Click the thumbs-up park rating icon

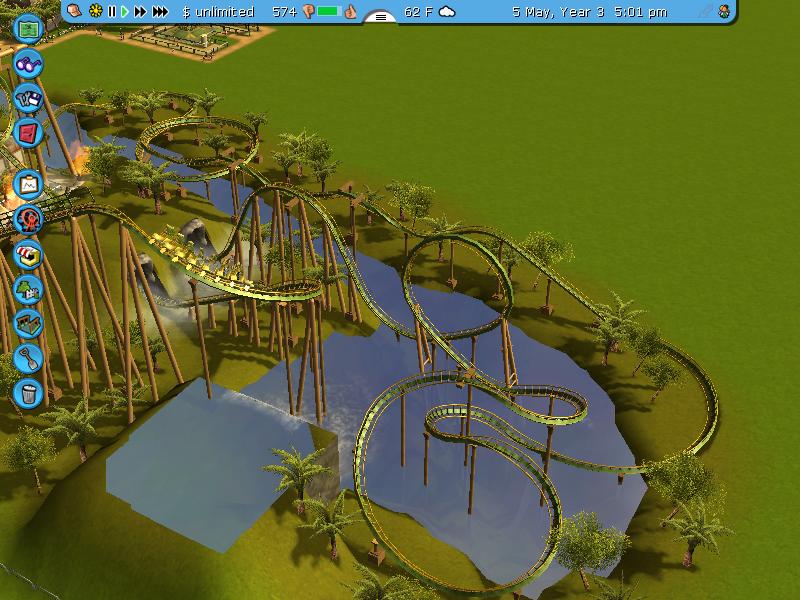point(350,11)
